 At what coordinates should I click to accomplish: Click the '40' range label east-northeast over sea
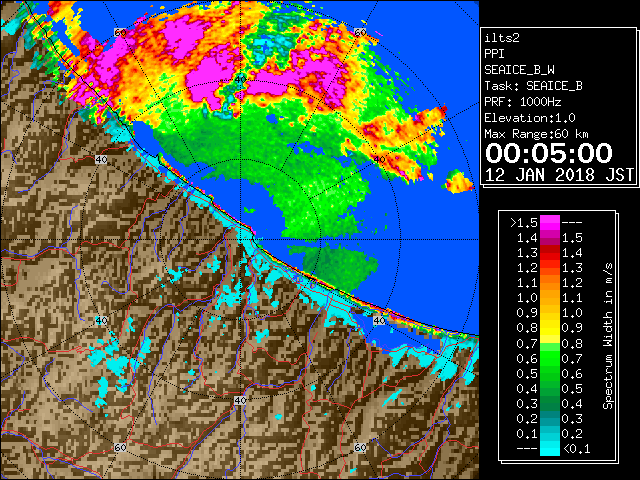[x=380, y=160]
